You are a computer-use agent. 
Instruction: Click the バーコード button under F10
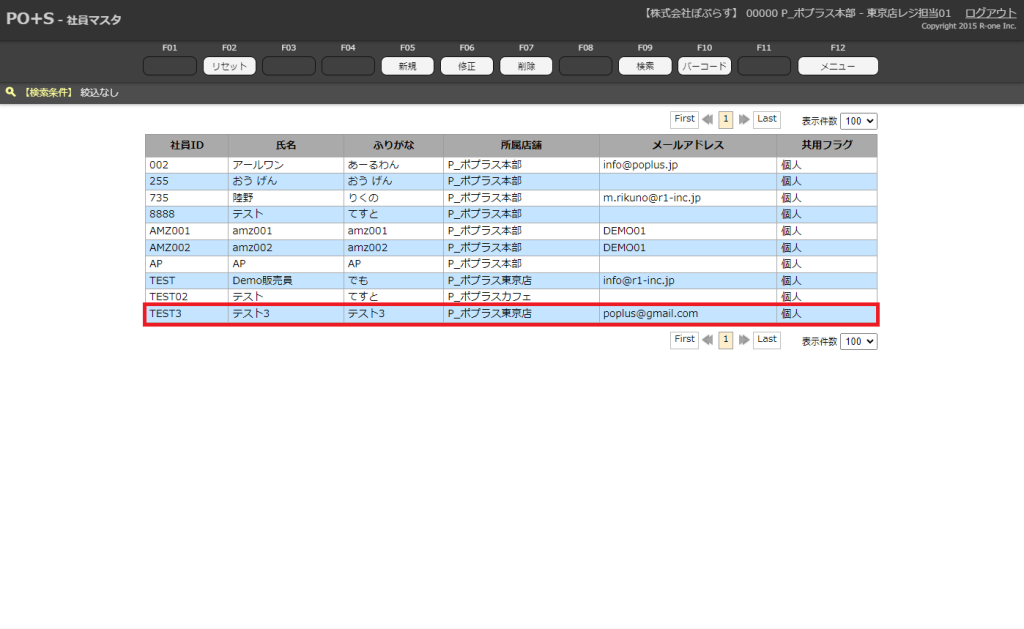[704, 66]
